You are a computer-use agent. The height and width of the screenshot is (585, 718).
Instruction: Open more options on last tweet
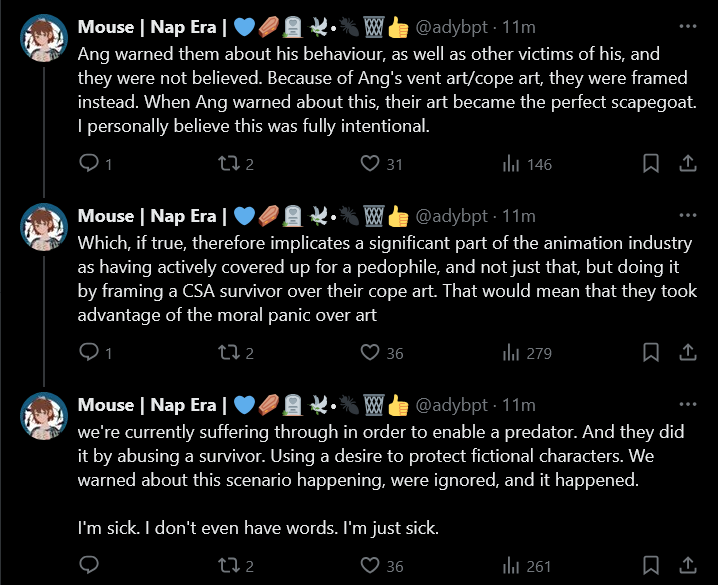click(x=687, y=404)
